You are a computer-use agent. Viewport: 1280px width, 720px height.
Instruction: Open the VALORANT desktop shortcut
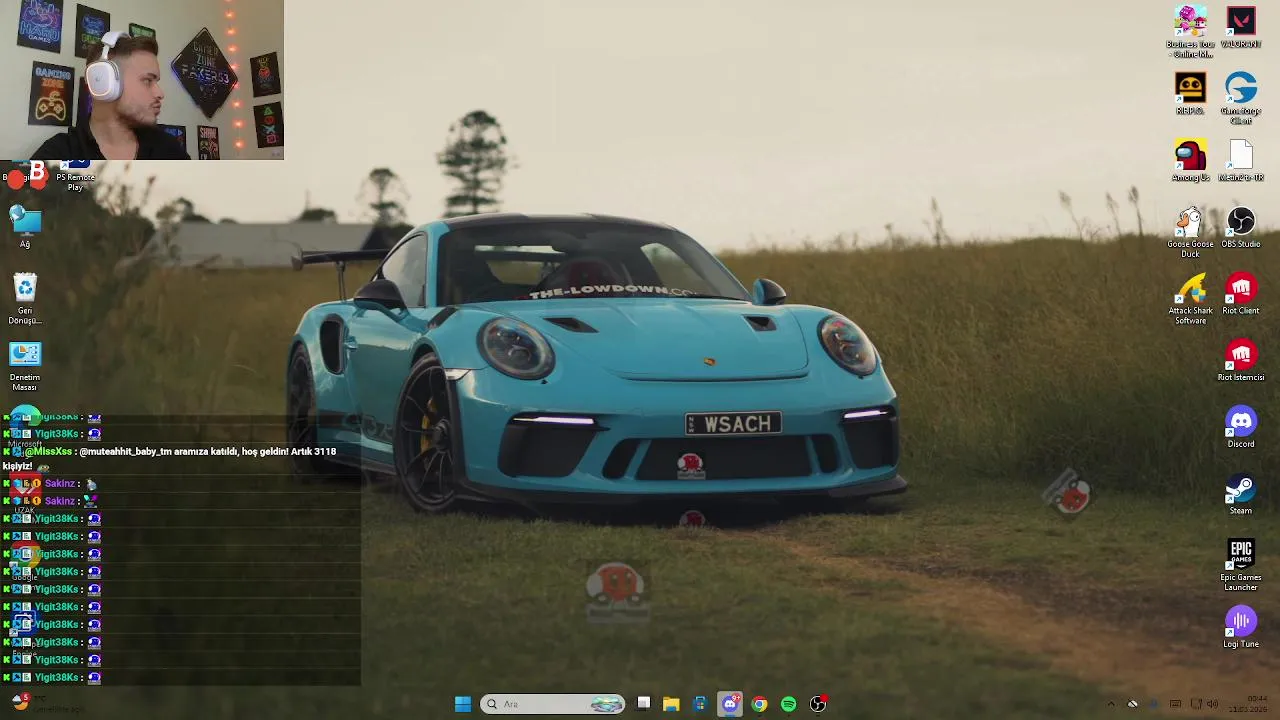tap(1241, 27)
